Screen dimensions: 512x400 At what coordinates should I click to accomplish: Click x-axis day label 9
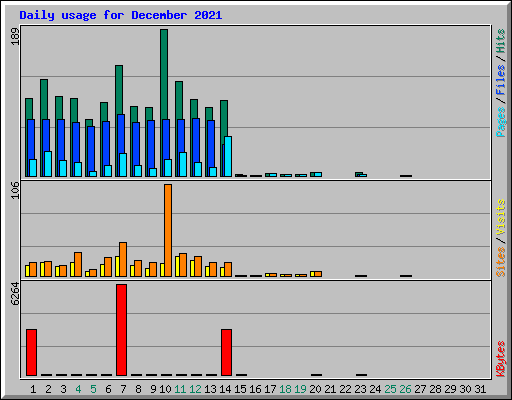pyautogui.click(x=153, y=389)
